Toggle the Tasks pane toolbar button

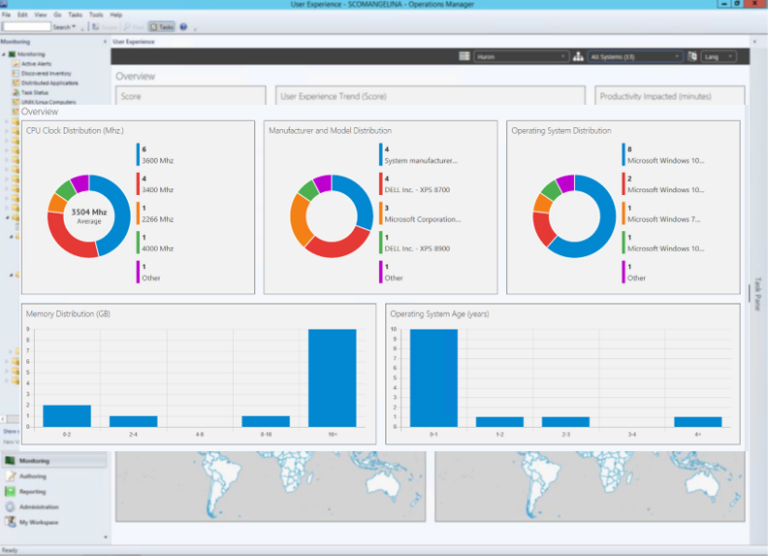click(162, 27)
